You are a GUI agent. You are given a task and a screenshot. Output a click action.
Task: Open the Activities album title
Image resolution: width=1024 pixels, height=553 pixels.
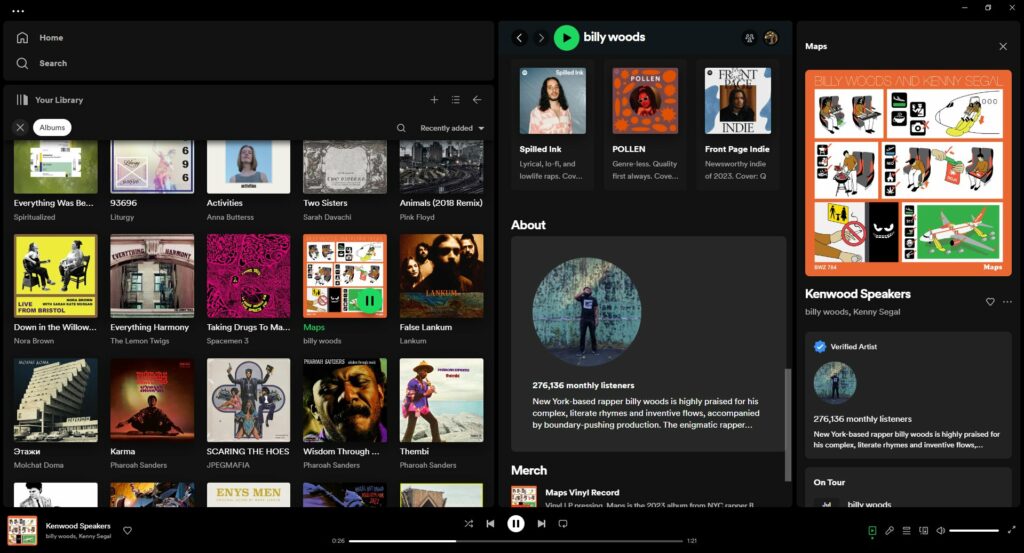point(225,203)
